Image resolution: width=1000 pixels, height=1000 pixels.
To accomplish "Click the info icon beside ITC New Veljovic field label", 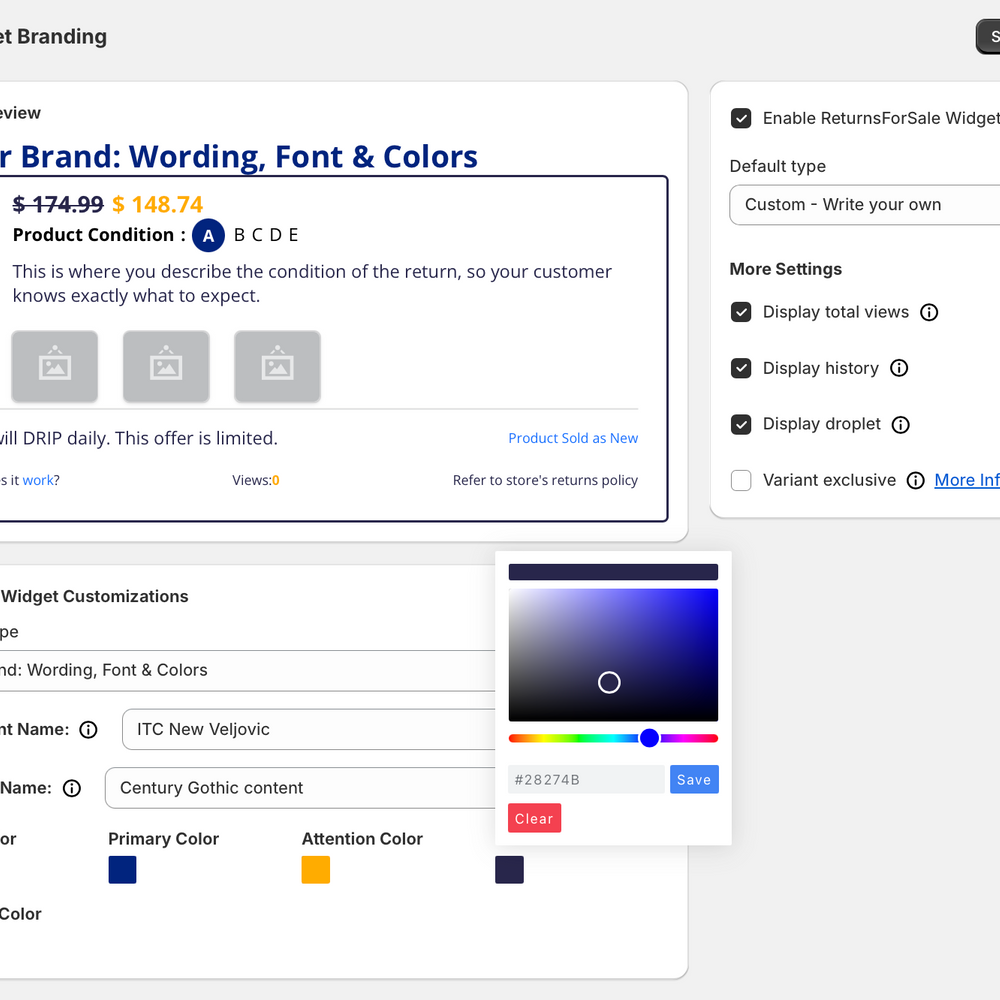I will click(88, 729).
